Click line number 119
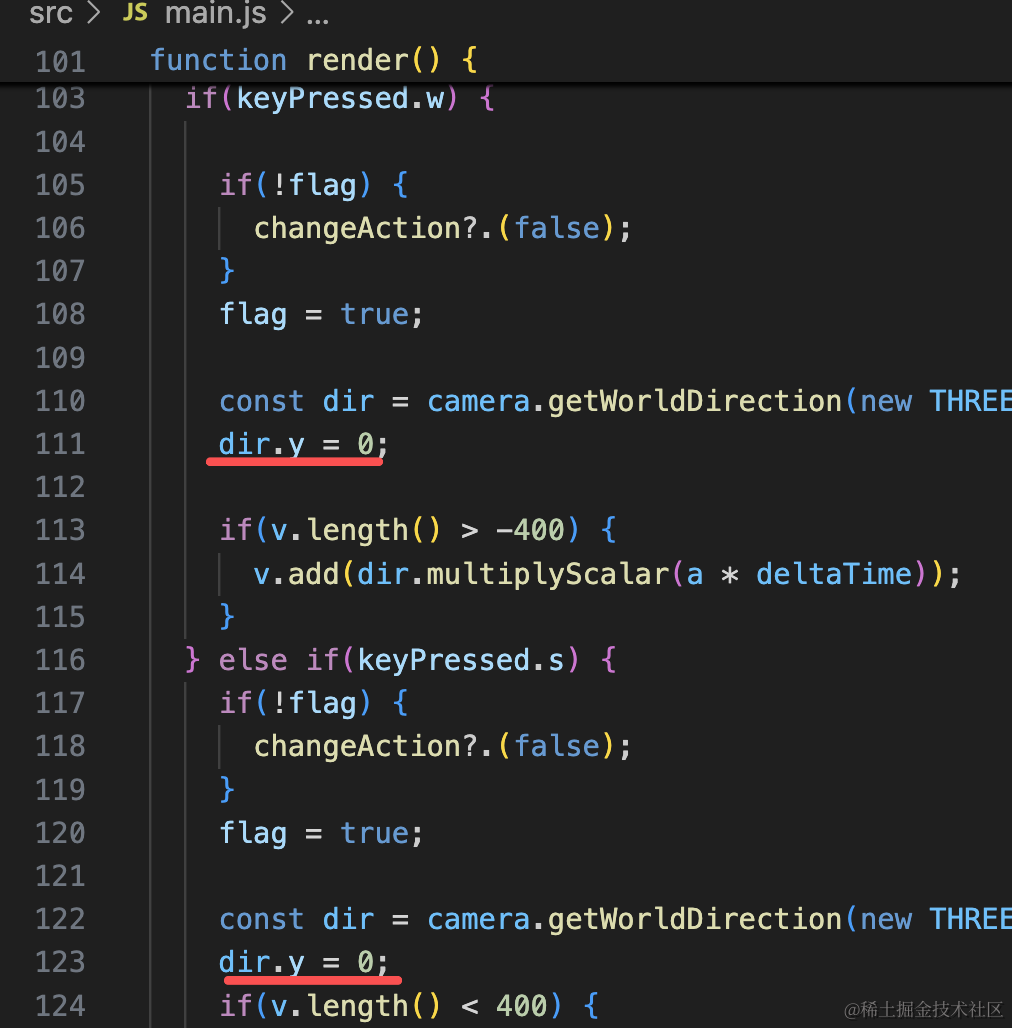This screenshot has height=1028, width=1012. click(x=60, y=789)
